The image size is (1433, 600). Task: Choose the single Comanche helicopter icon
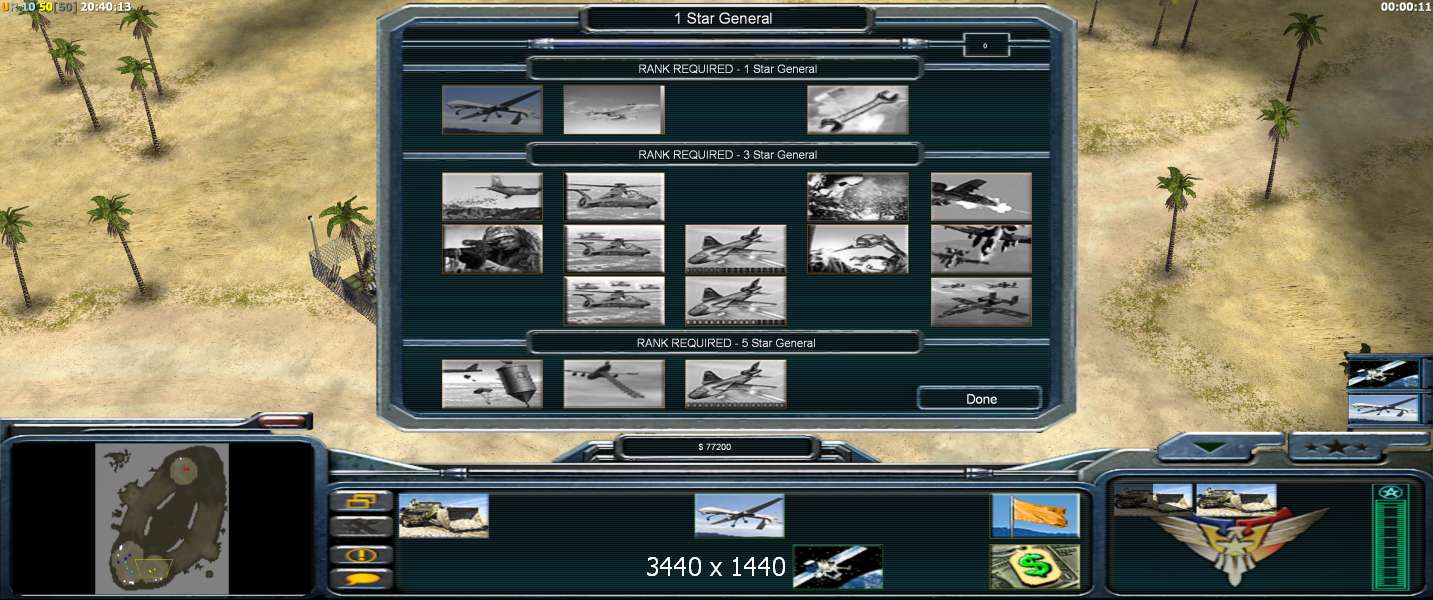pyautogui.click(x=614, y=196)
